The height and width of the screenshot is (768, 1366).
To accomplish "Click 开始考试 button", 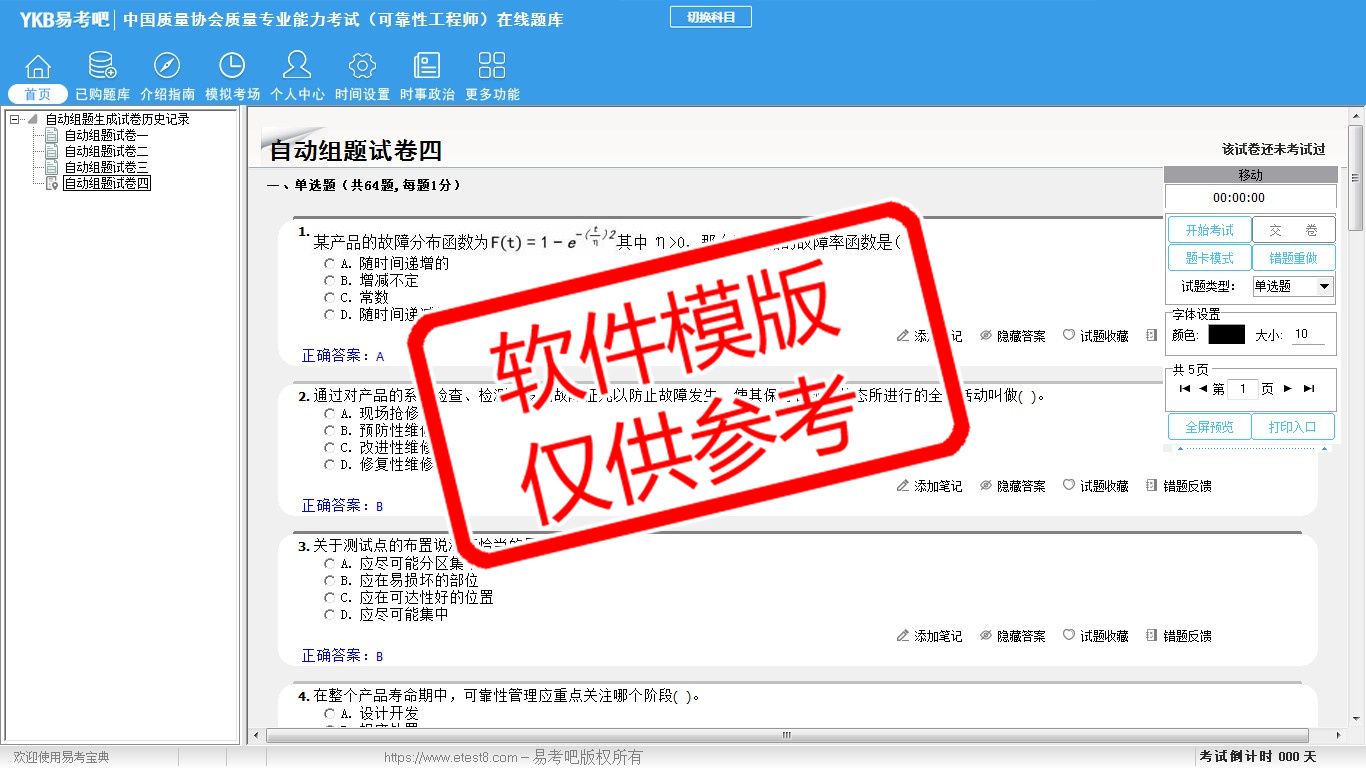I will 1210,230.
